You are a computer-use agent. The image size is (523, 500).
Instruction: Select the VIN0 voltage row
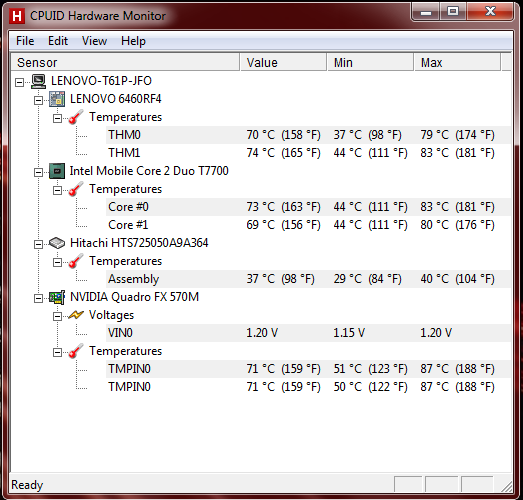[309, 333]
